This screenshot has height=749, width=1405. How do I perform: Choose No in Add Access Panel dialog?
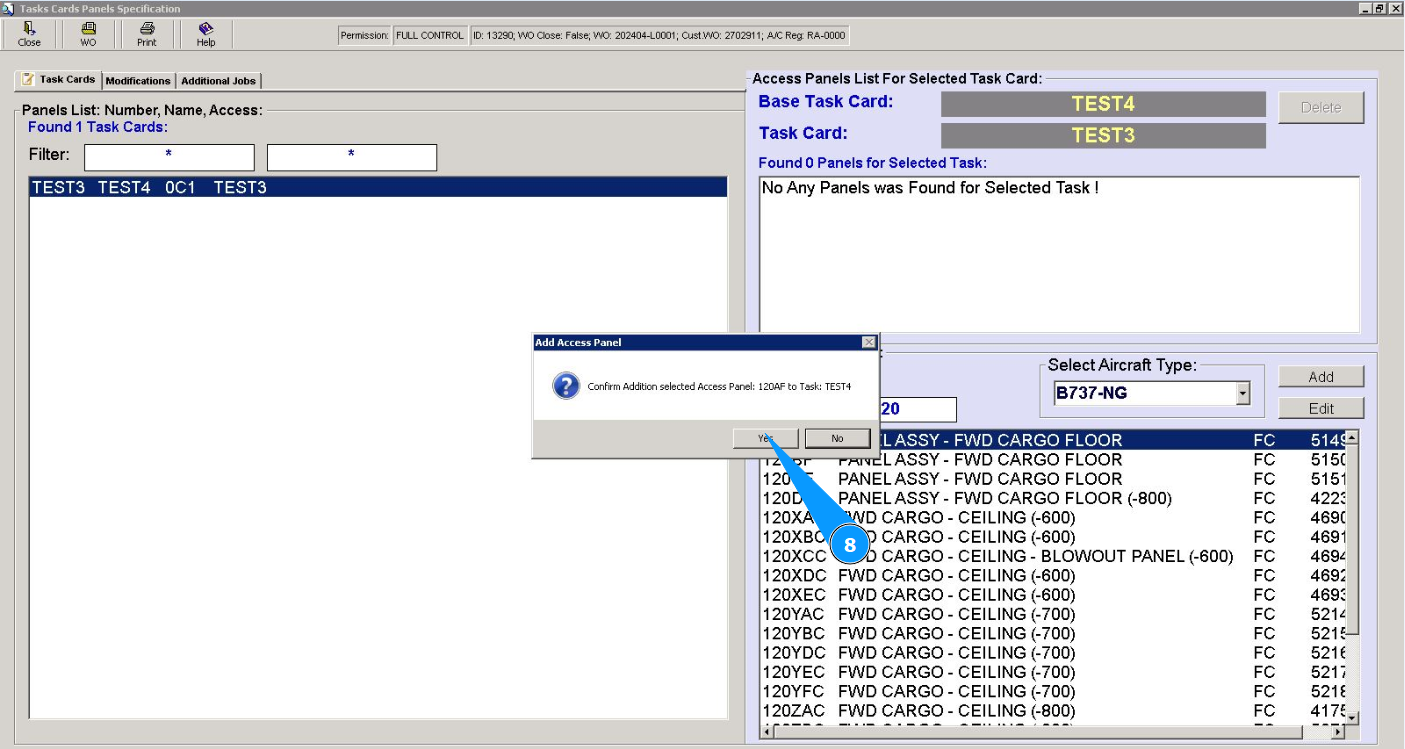click(837, 438)
